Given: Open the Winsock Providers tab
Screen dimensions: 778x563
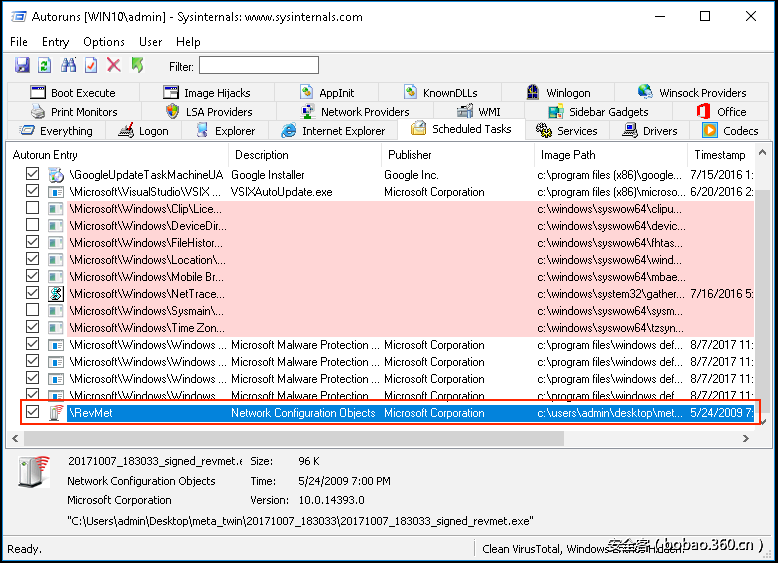Looking at the screenshot, I should [x=692, y=93].
